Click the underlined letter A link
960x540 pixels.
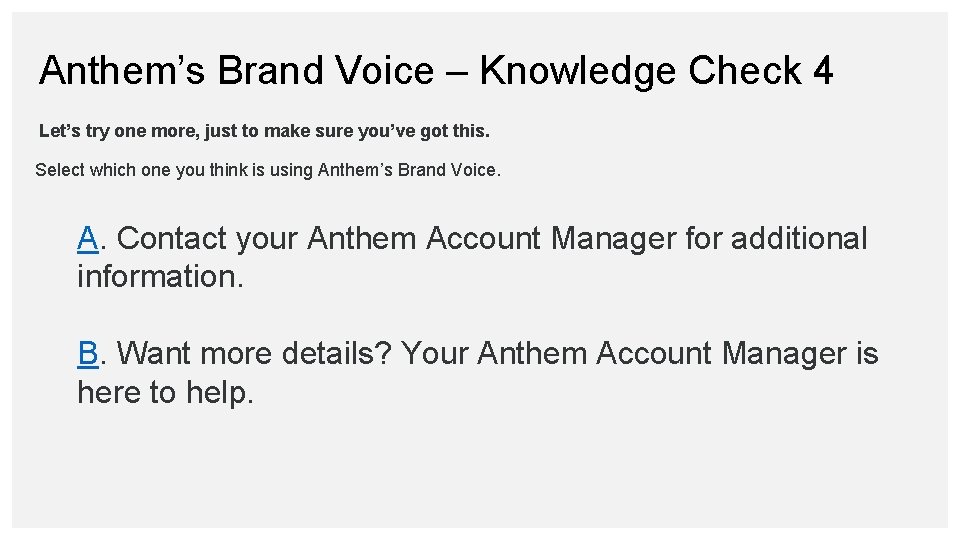(x=88, y=239)
